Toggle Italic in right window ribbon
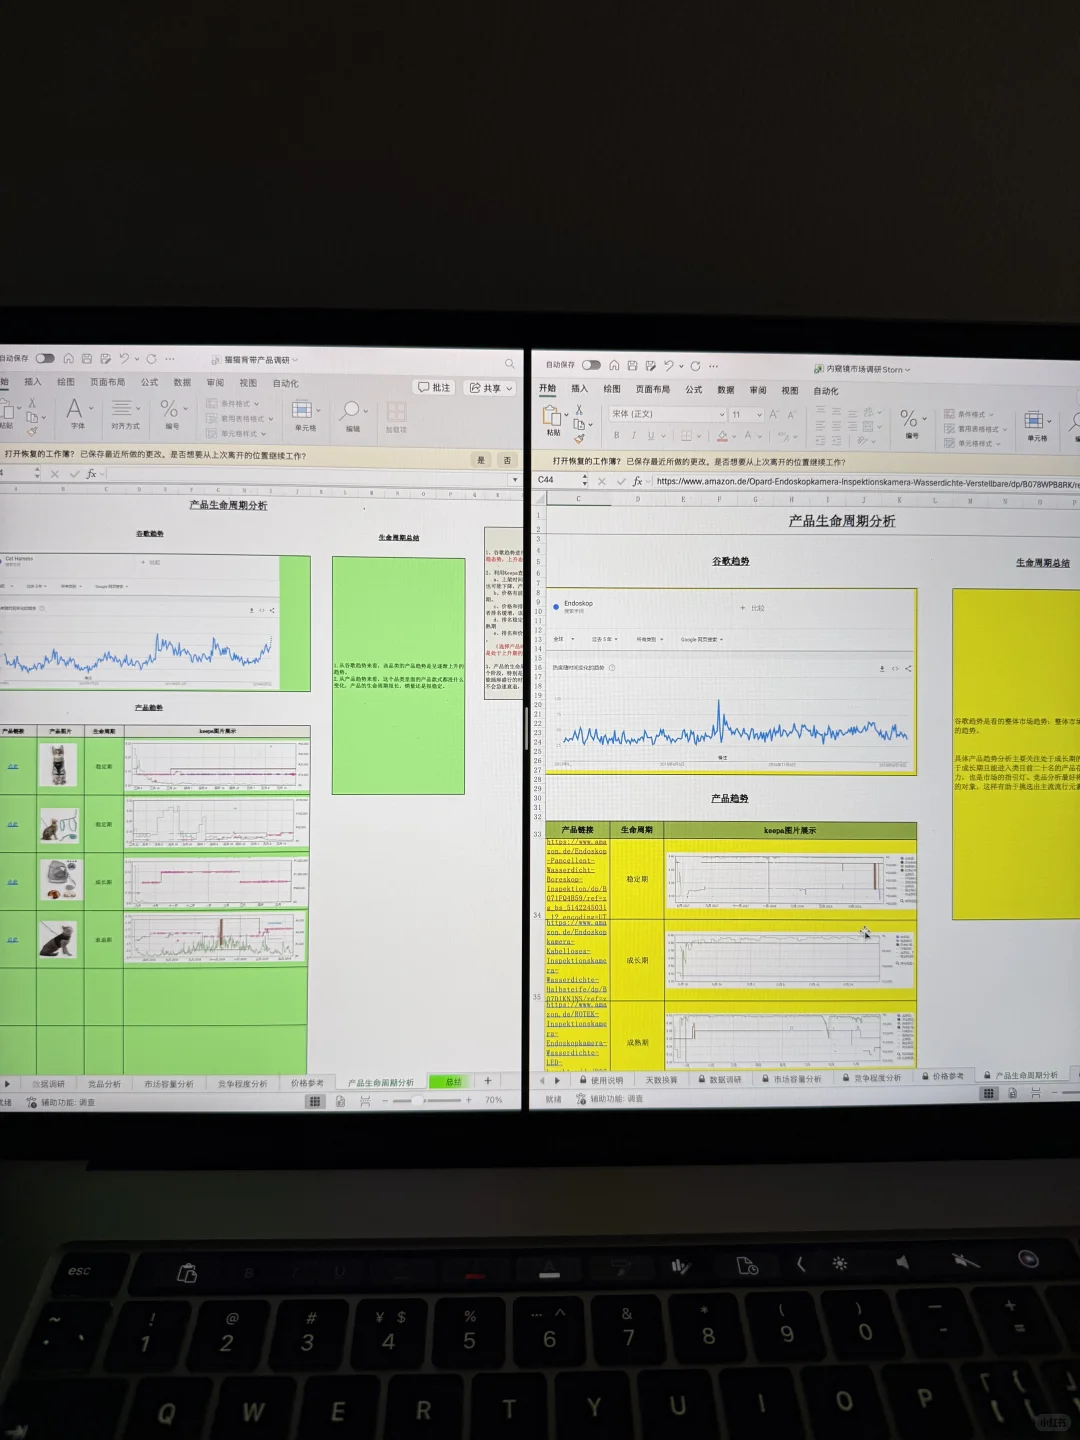The width and height of the screenshot is (1080, 1440). (x=633, y=436)
